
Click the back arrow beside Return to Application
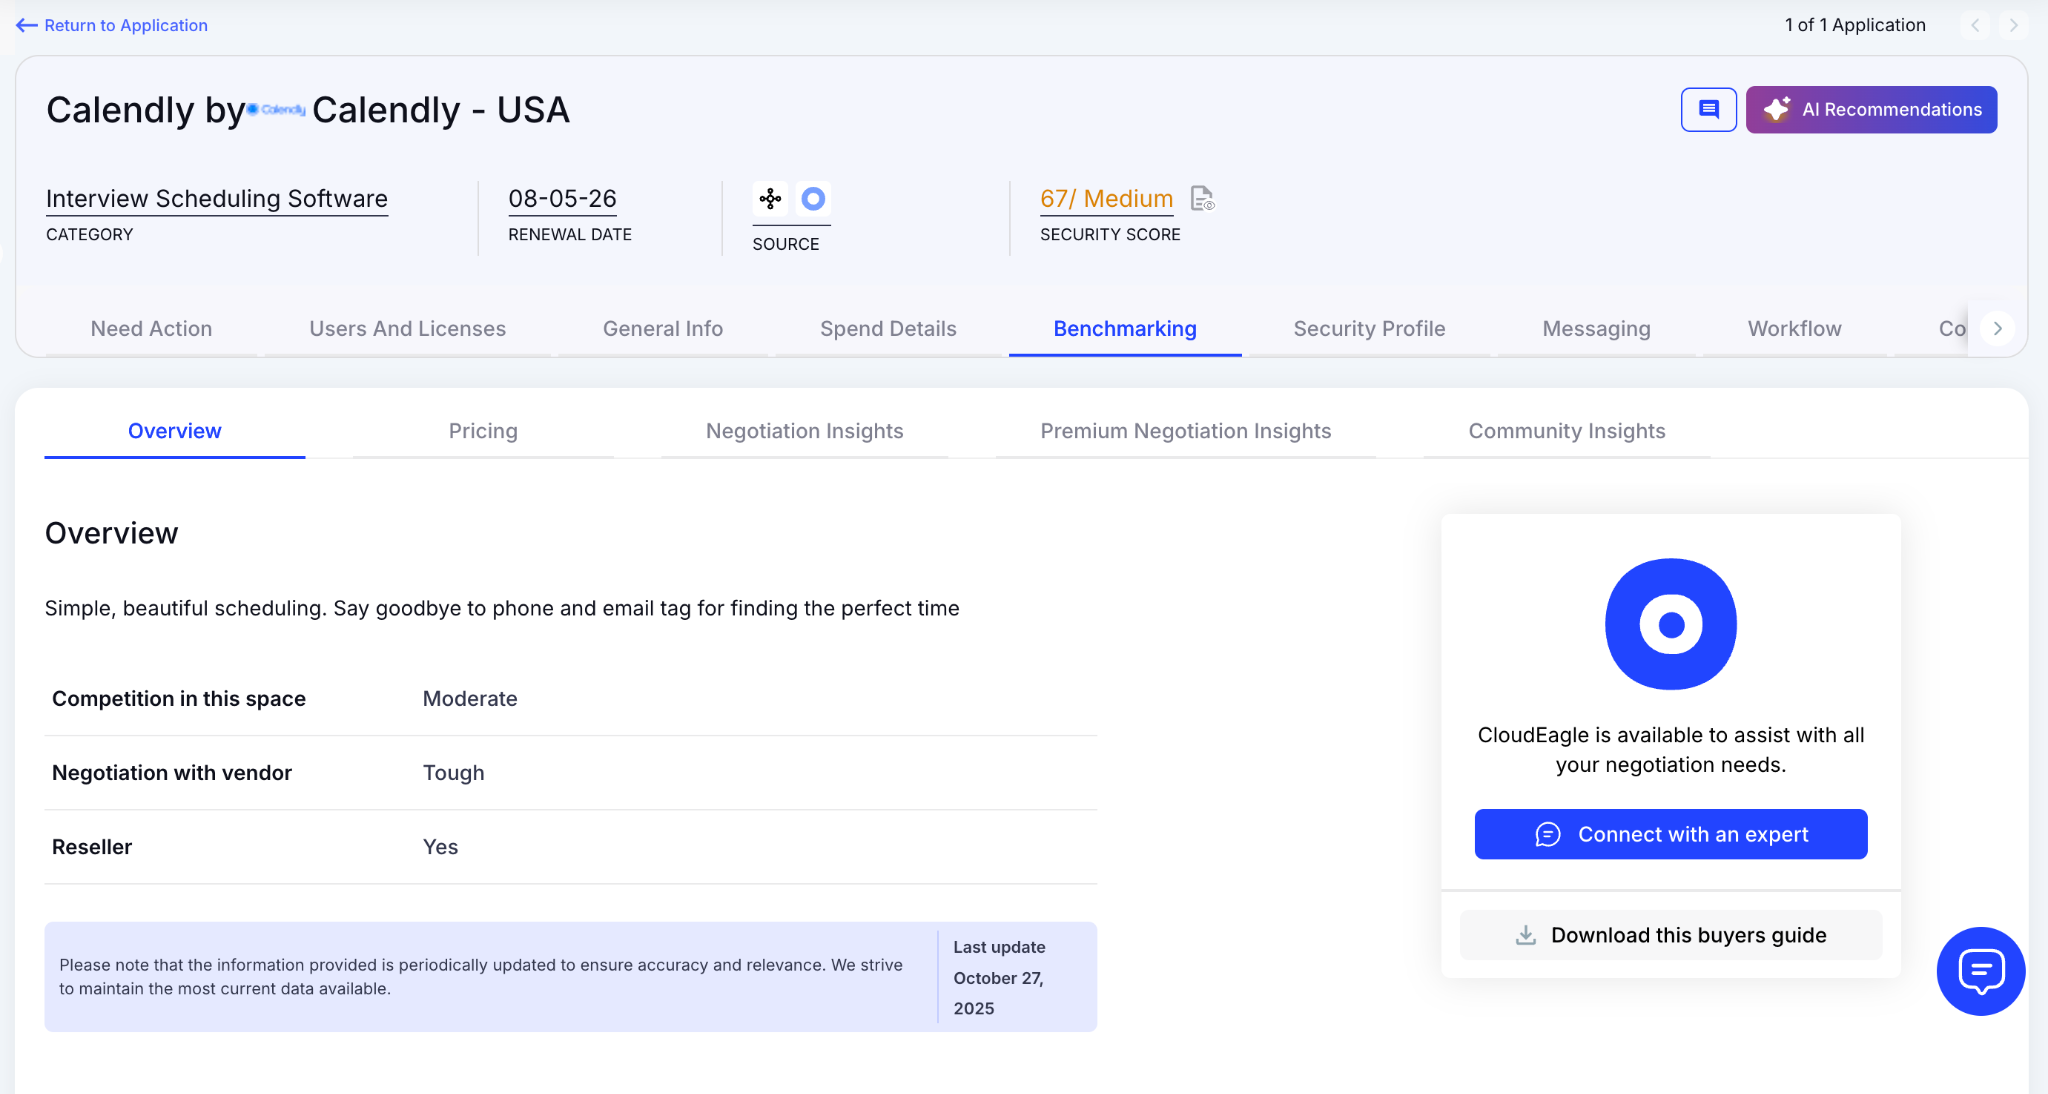click(26, 25)
